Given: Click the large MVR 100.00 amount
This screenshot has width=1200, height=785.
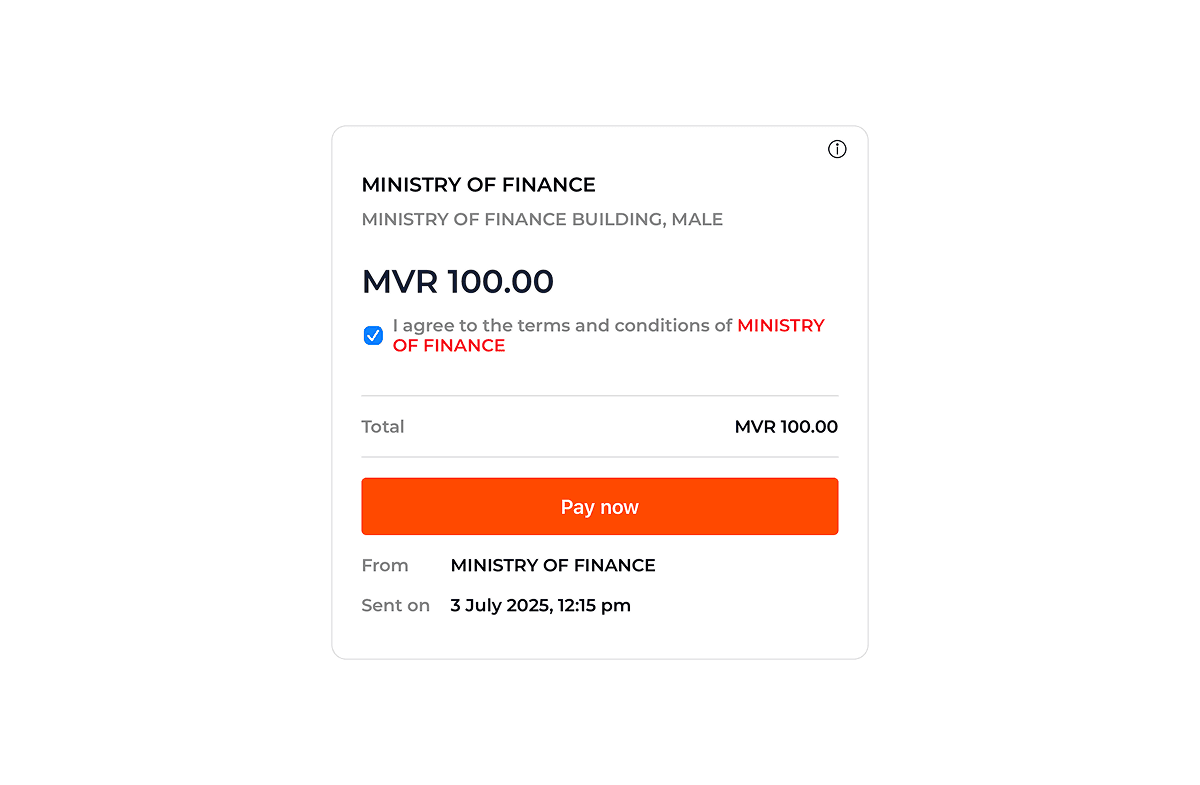Looking at the screenshot, I should click(457, 282).
